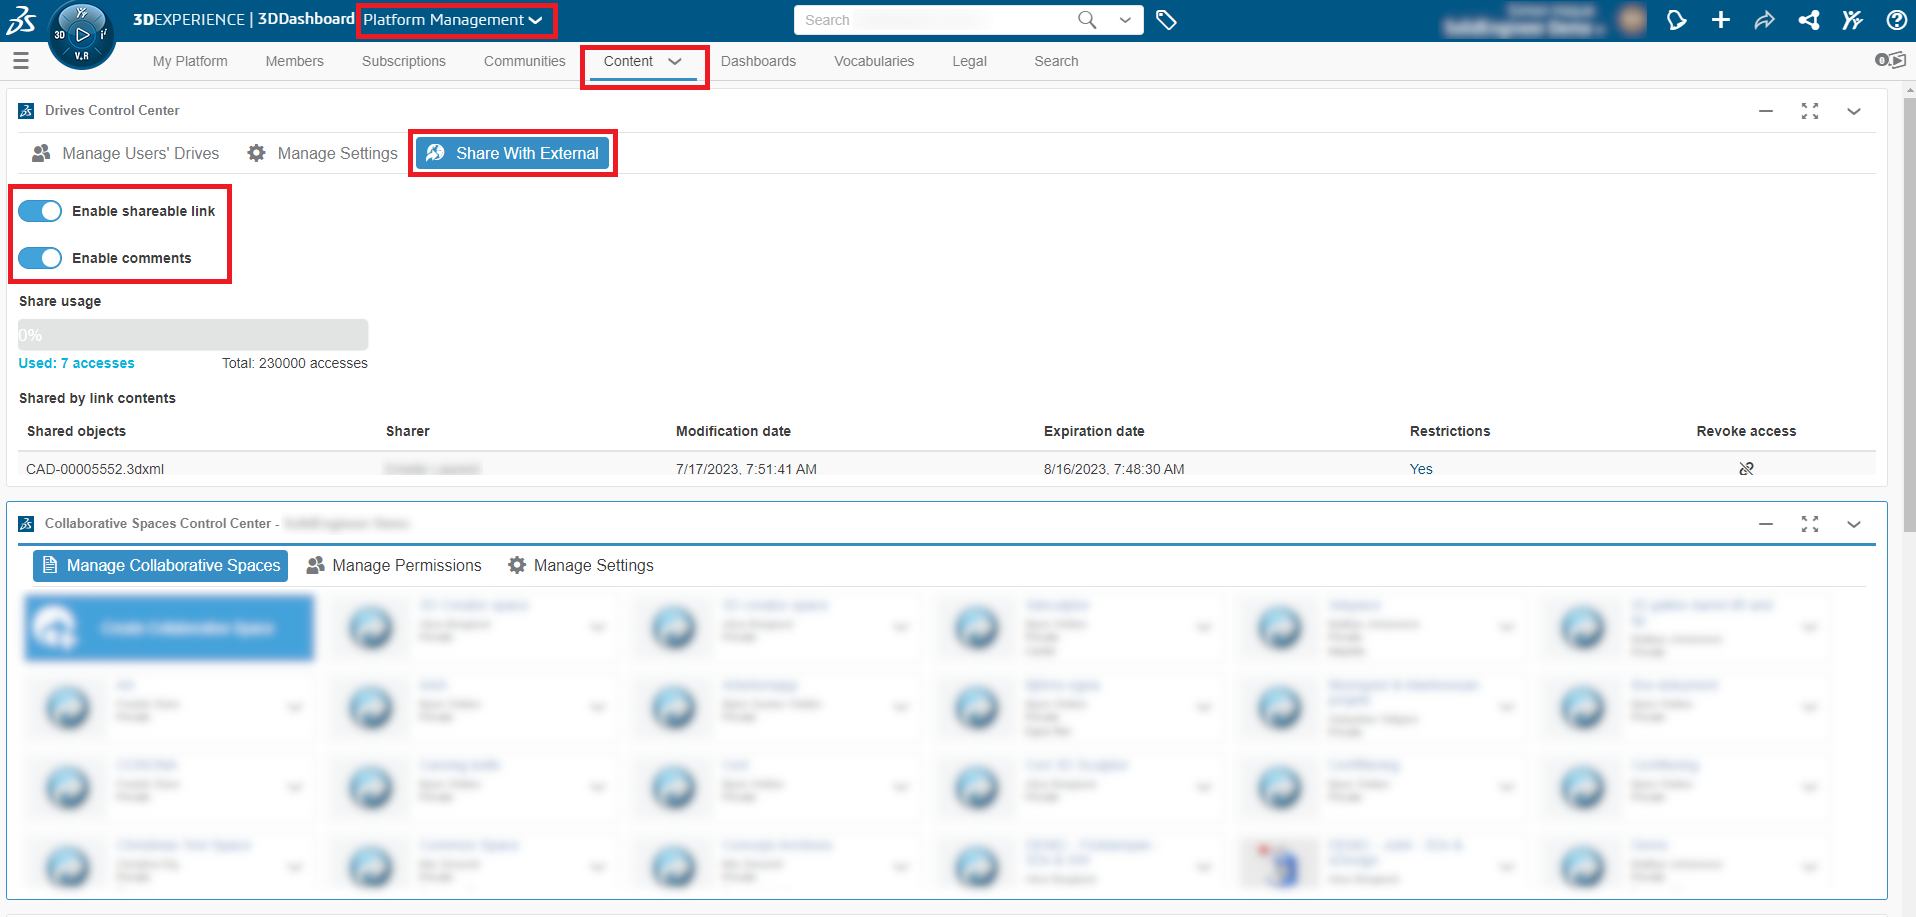1916x917 pixels.
Task: Collapse the Drives Control Center widget
Action: [1765, 111]
